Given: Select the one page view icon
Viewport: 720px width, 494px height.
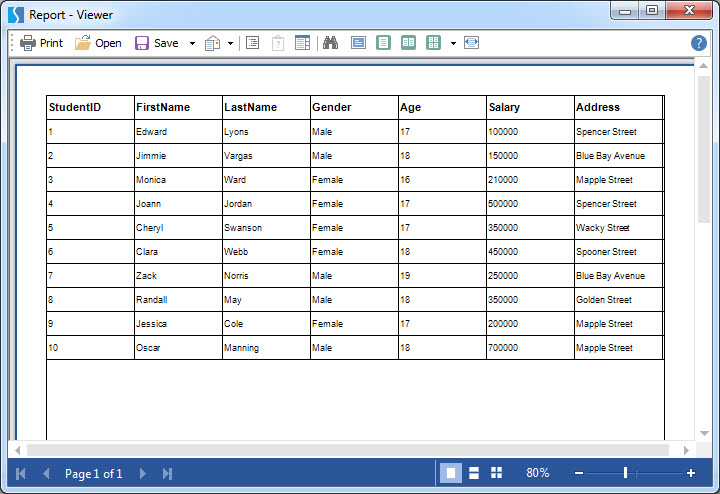Looking at the screenshot, I should pos(383,43).
